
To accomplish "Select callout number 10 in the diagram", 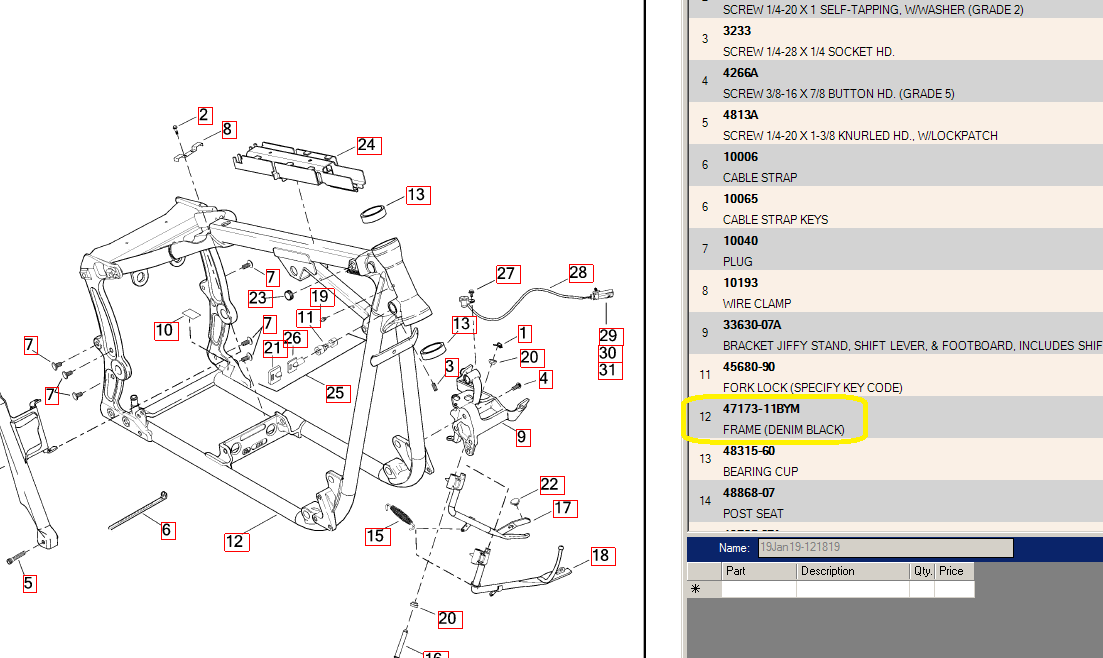I will point(166,330).
